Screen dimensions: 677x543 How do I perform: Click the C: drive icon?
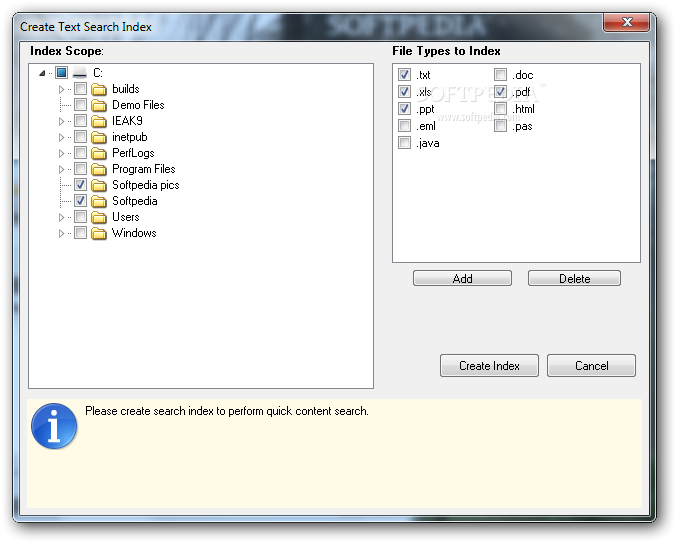[79, 73]
